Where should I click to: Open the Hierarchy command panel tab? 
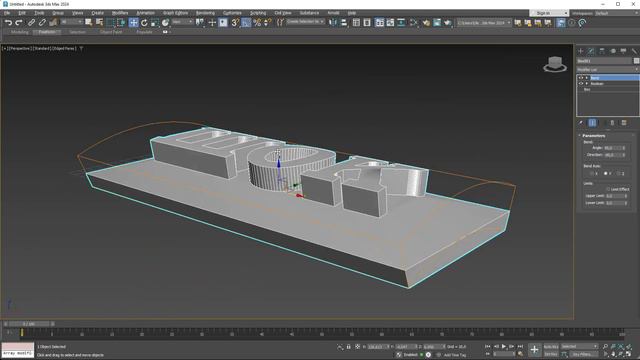[x=602, y=51]
